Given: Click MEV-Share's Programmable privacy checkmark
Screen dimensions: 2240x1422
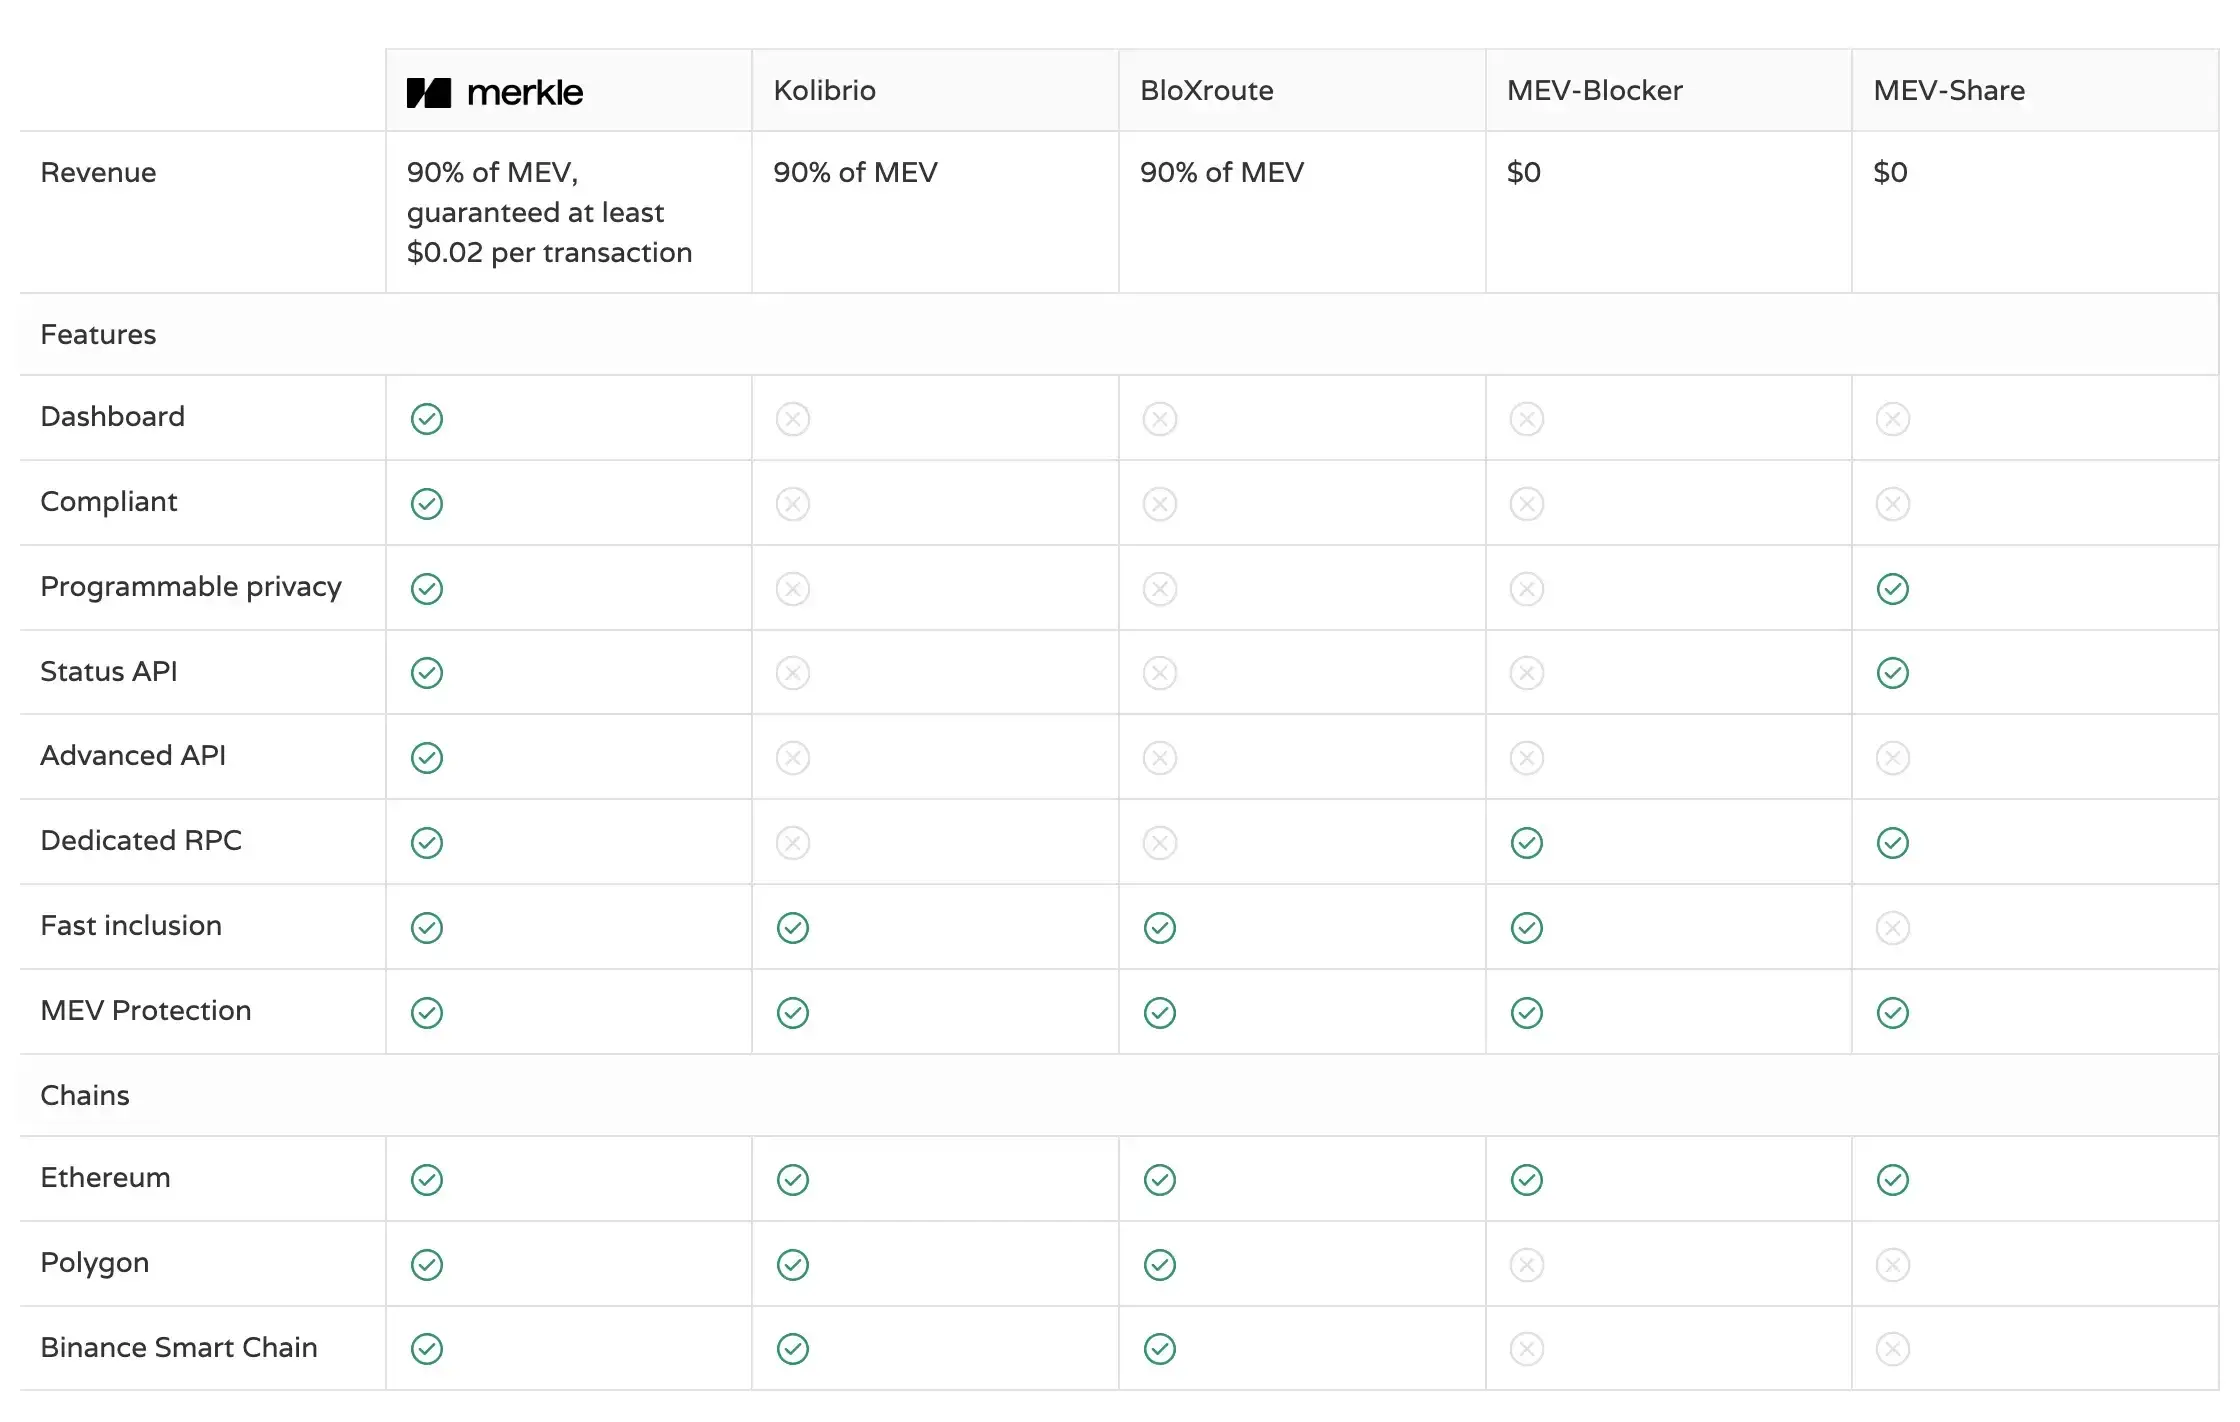Looking at the screenshot, I should 1893,588.
